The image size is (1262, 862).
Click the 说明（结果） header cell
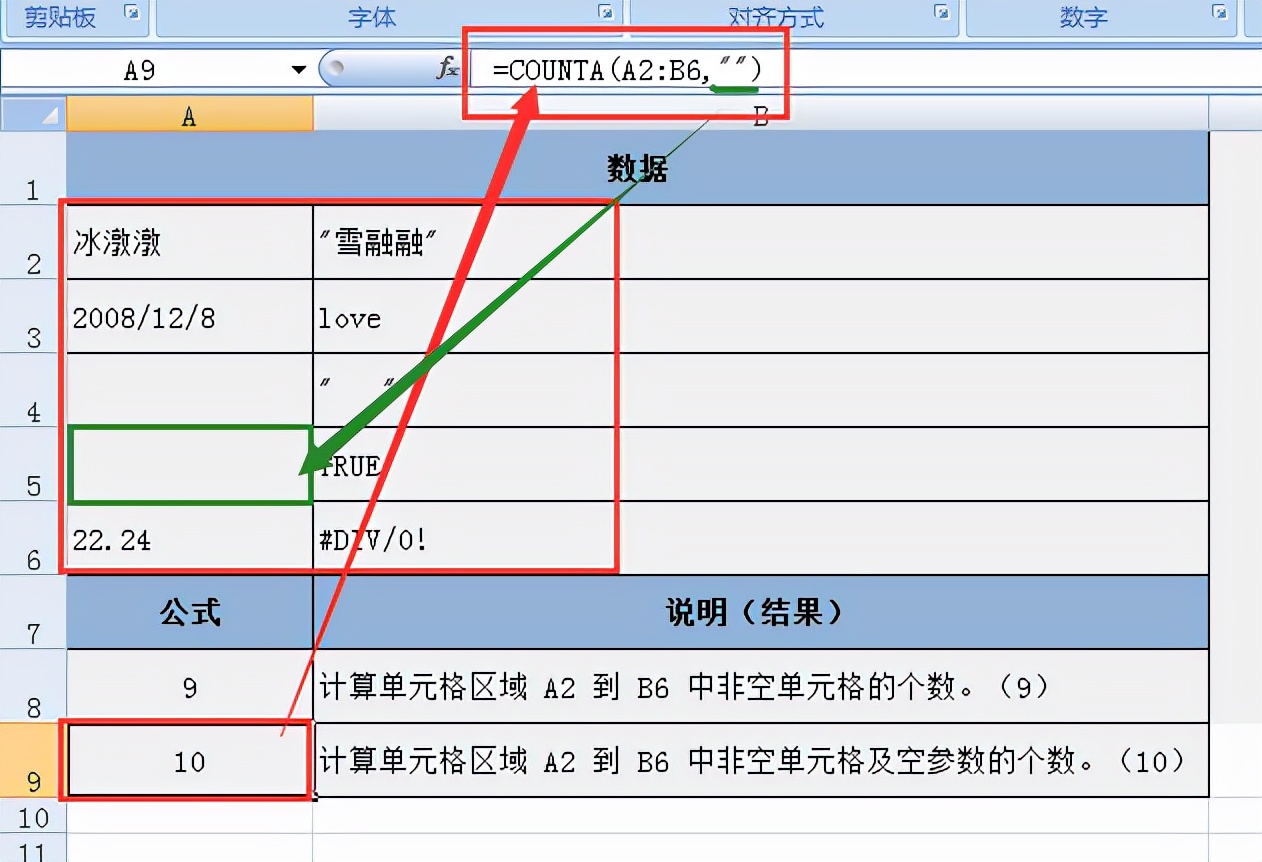(x=761, y=612)
